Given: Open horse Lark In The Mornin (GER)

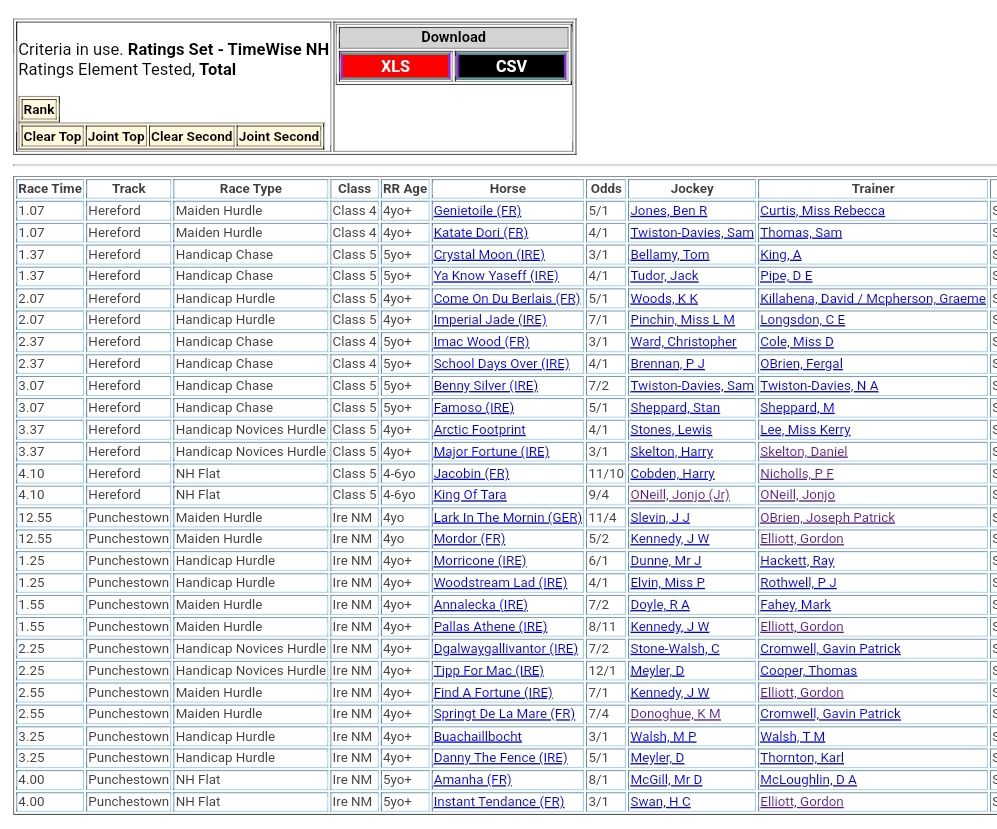Looking at the screenshot, I should [x=507, y=518].
